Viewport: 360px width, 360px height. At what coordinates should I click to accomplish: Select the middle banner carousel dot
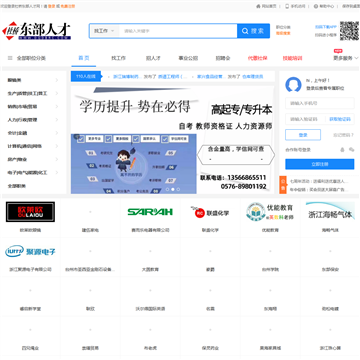(173, 189)
